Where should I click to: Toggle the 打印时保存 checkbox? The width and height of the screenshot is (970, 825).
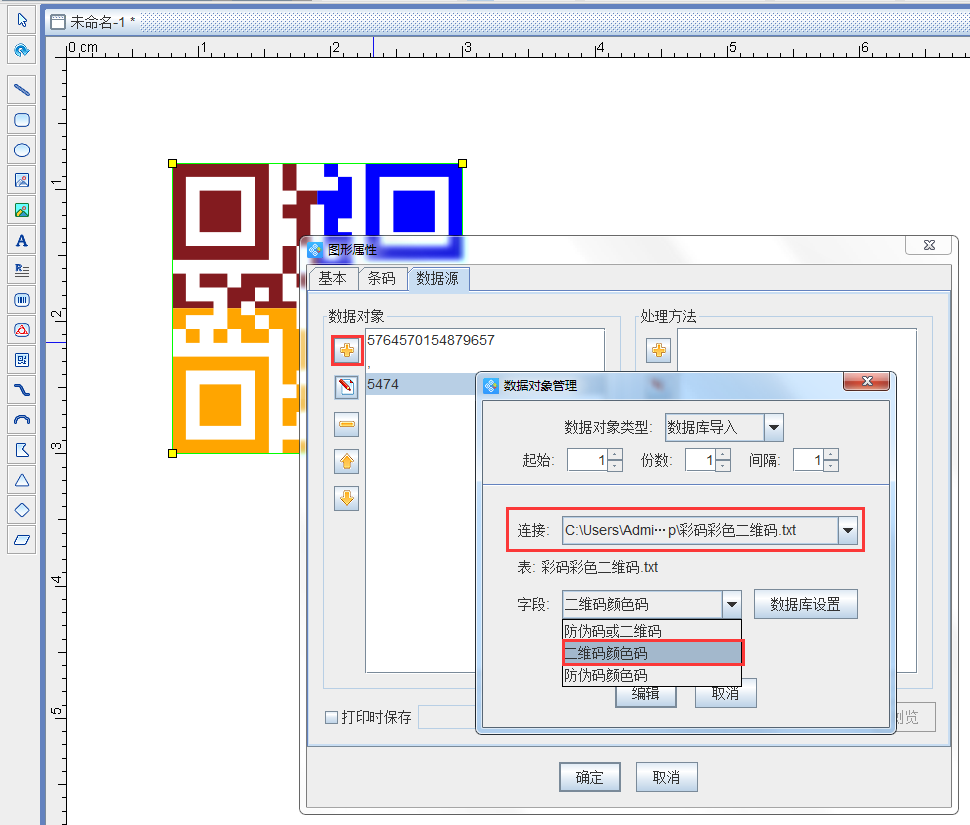(331, 717)
